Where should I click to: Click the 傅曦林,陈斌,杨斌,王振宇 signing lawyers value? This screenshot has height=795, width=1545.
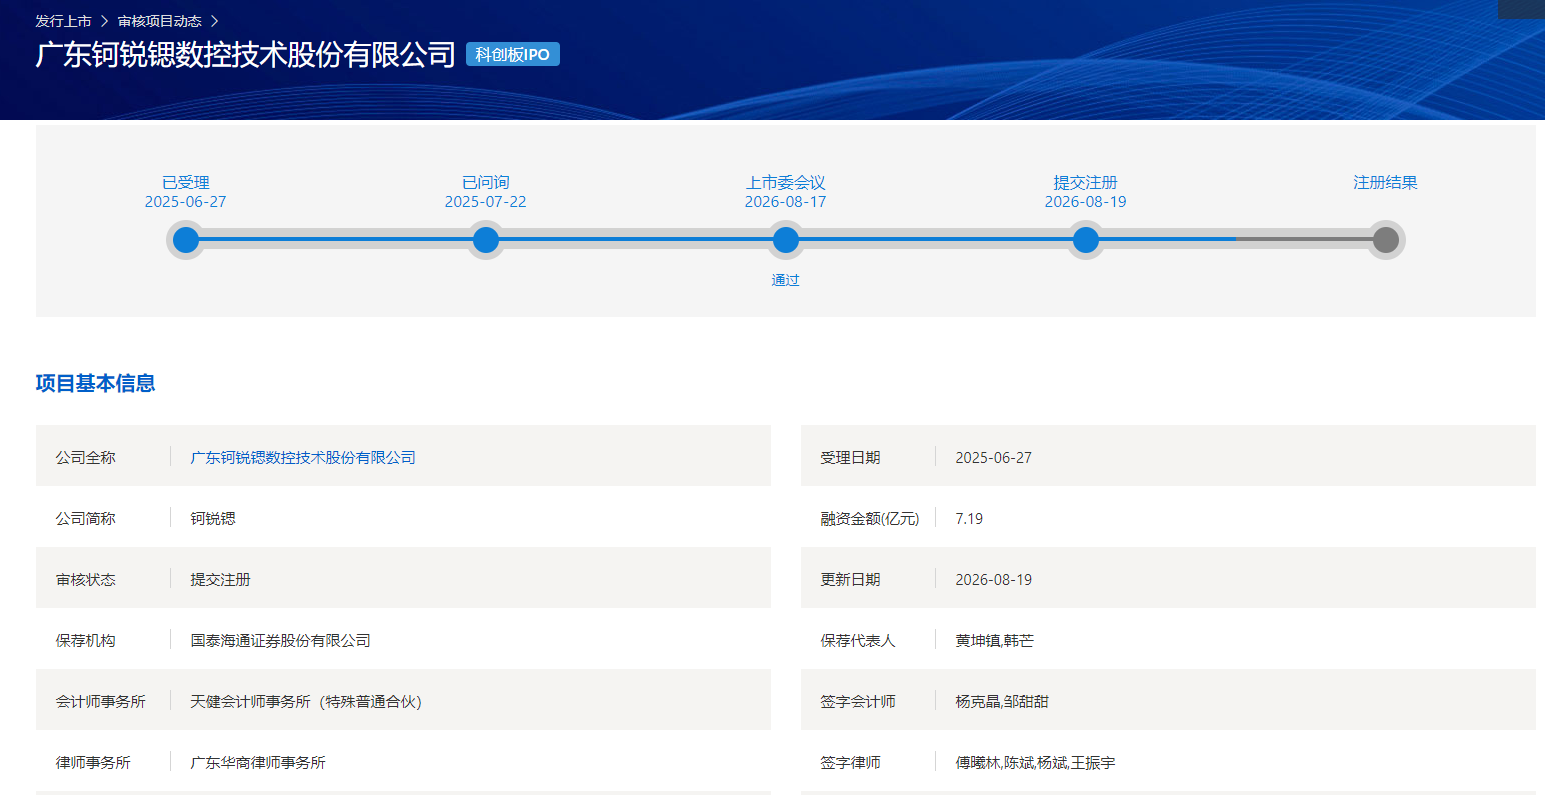pyautogui.click(x=1036, y=763)
